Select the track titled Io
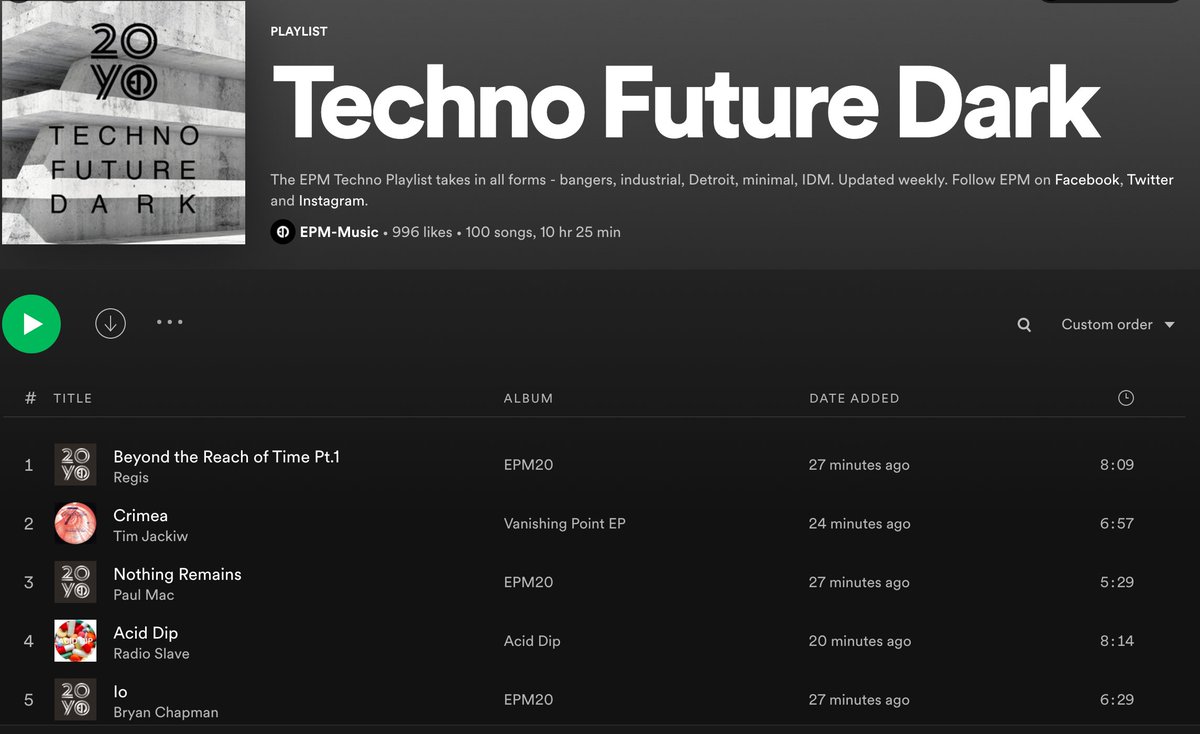The image size is (1200, 734). tap(120, 693)
